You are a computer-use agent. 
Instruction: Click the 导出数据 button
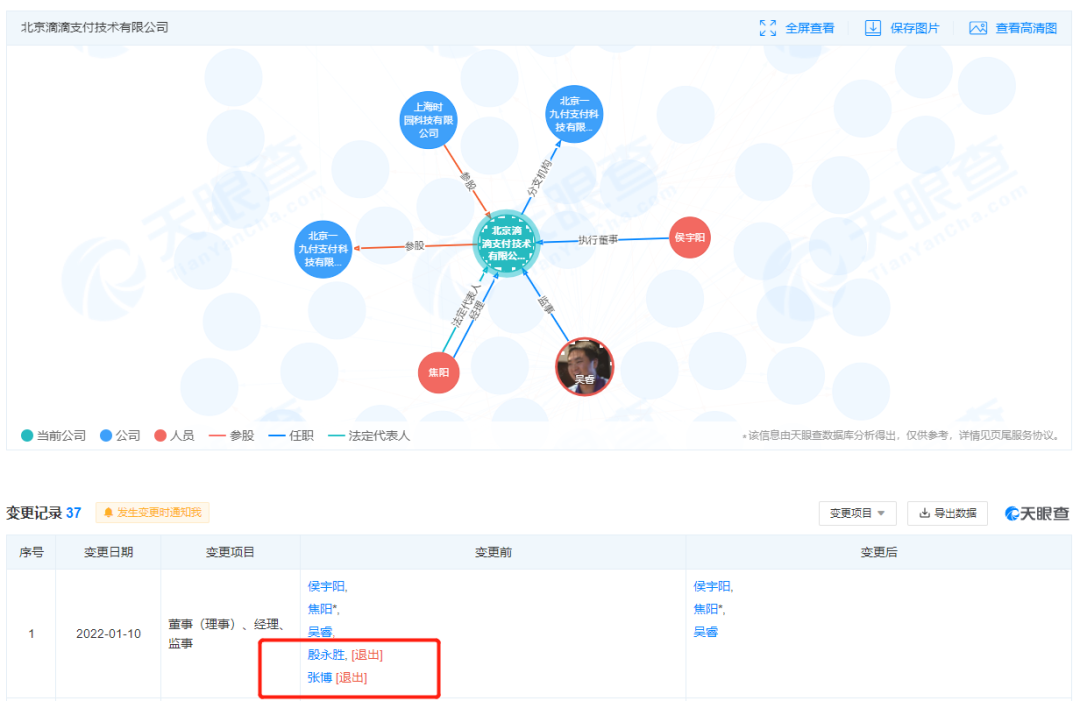(947, 513)
